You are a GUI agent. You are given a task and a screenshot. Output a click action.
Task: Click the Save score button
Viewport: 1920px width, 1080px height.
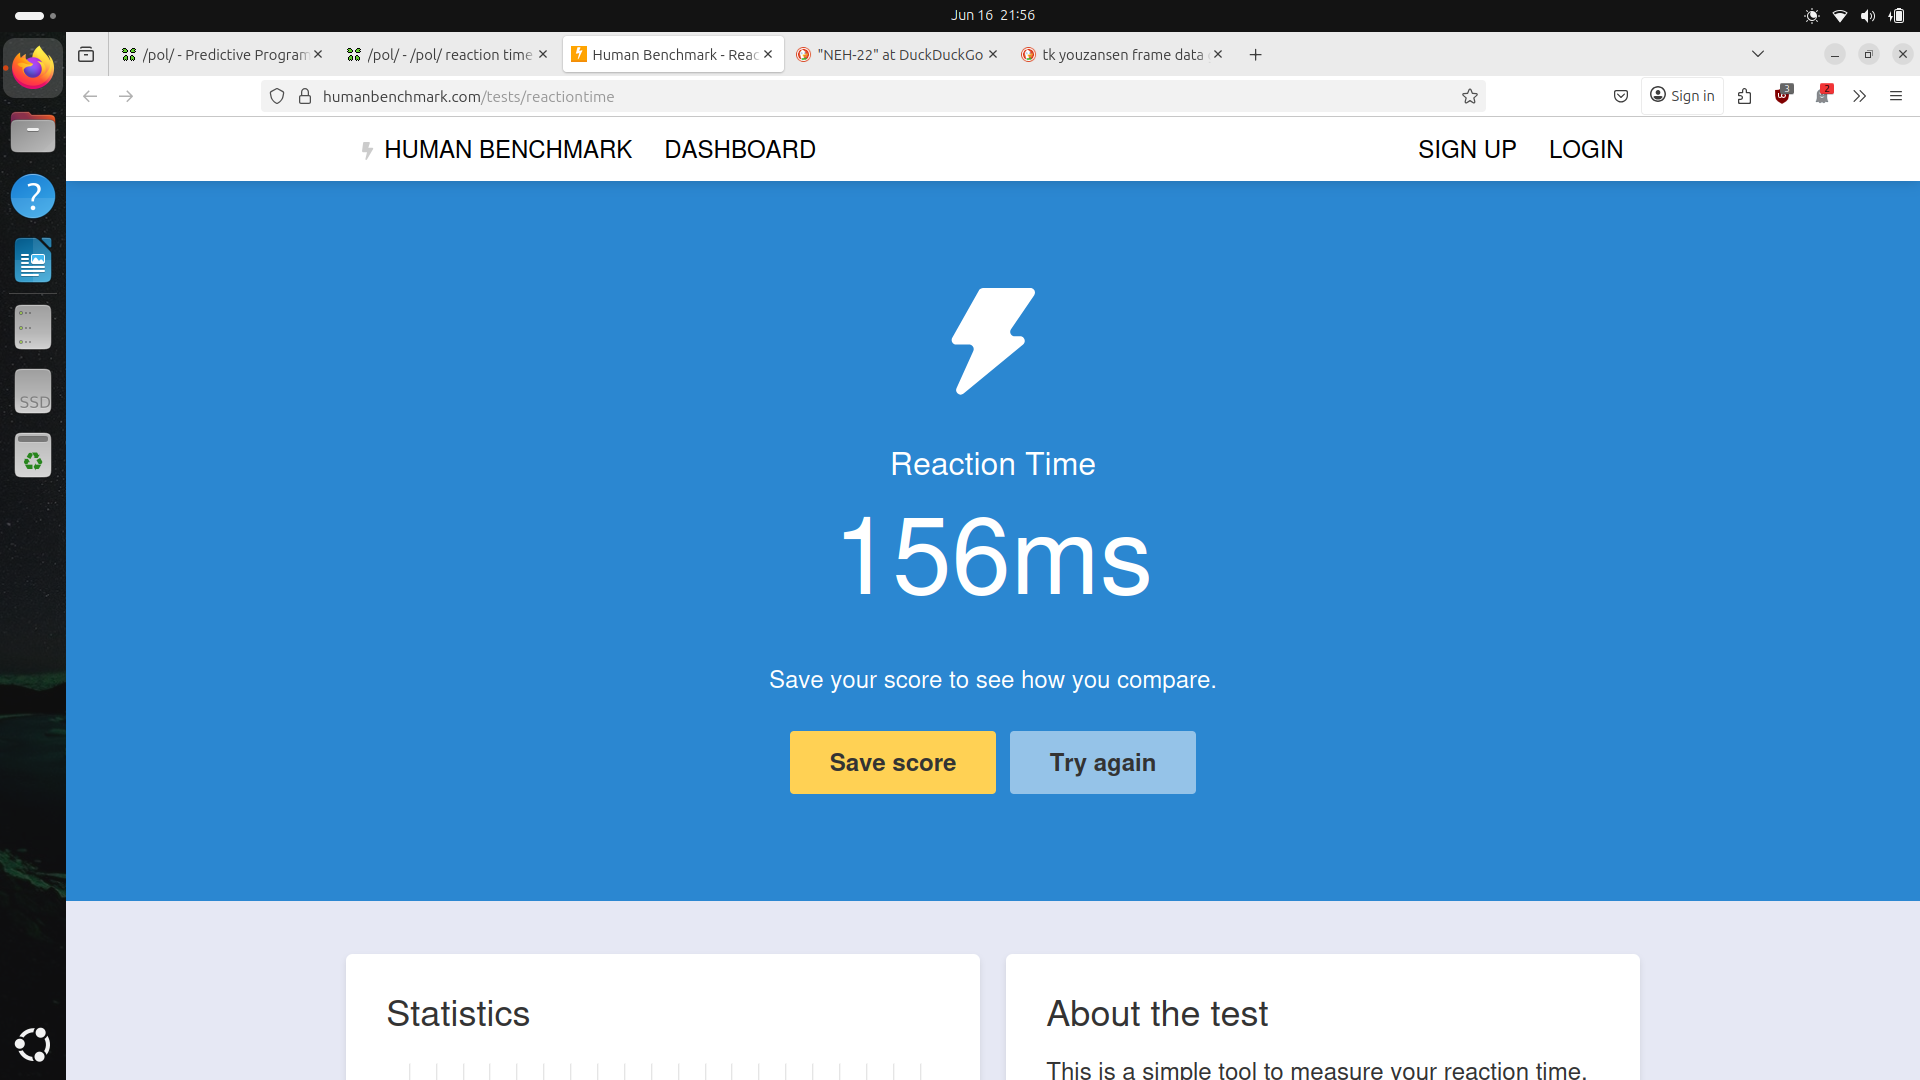coord(892,762)
